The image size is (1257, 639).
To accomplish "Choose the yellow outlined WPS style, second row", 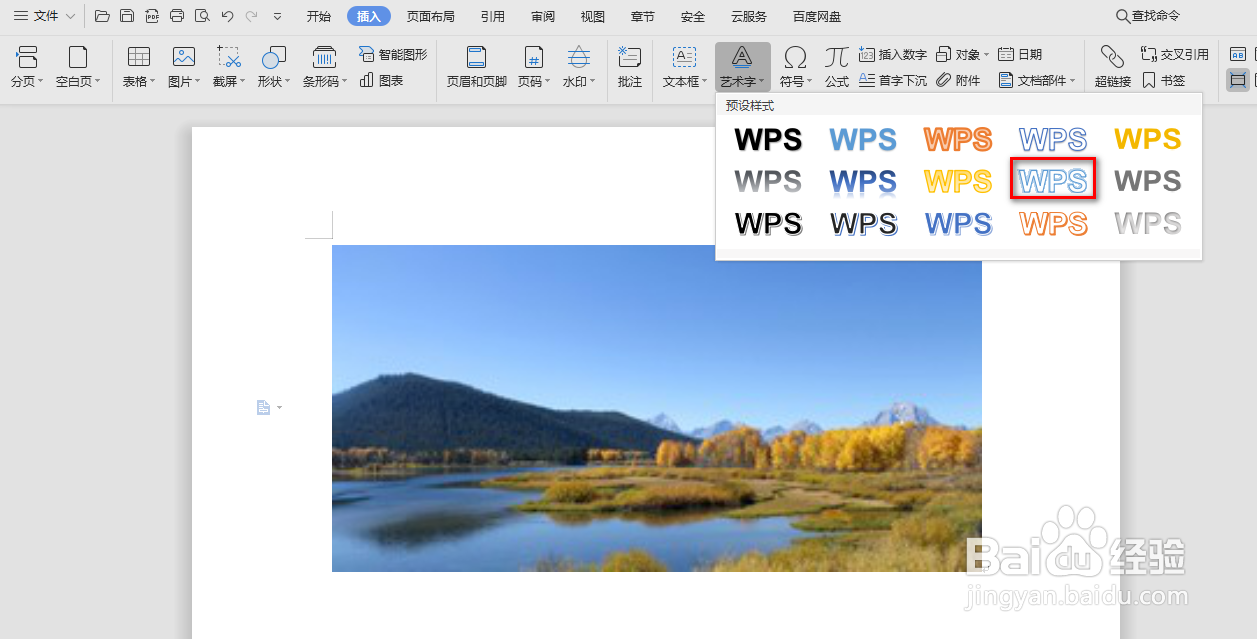I will click(958, 181).
